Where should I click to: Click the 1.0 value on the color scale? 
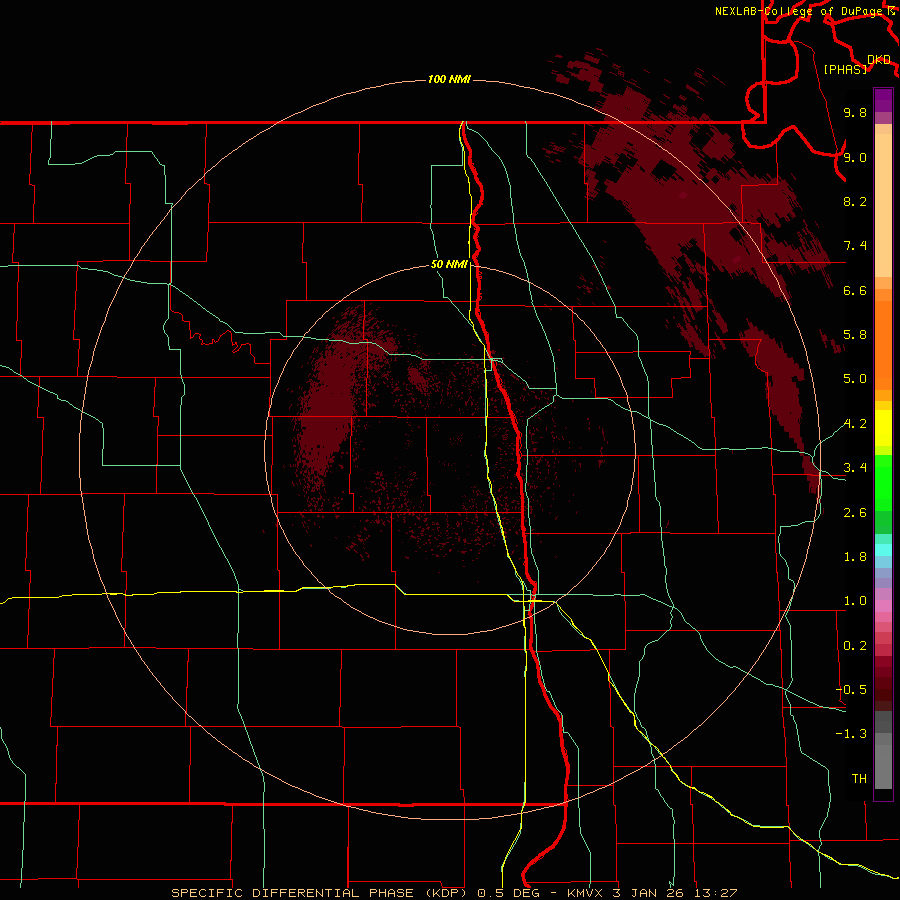tap(855, 601)
